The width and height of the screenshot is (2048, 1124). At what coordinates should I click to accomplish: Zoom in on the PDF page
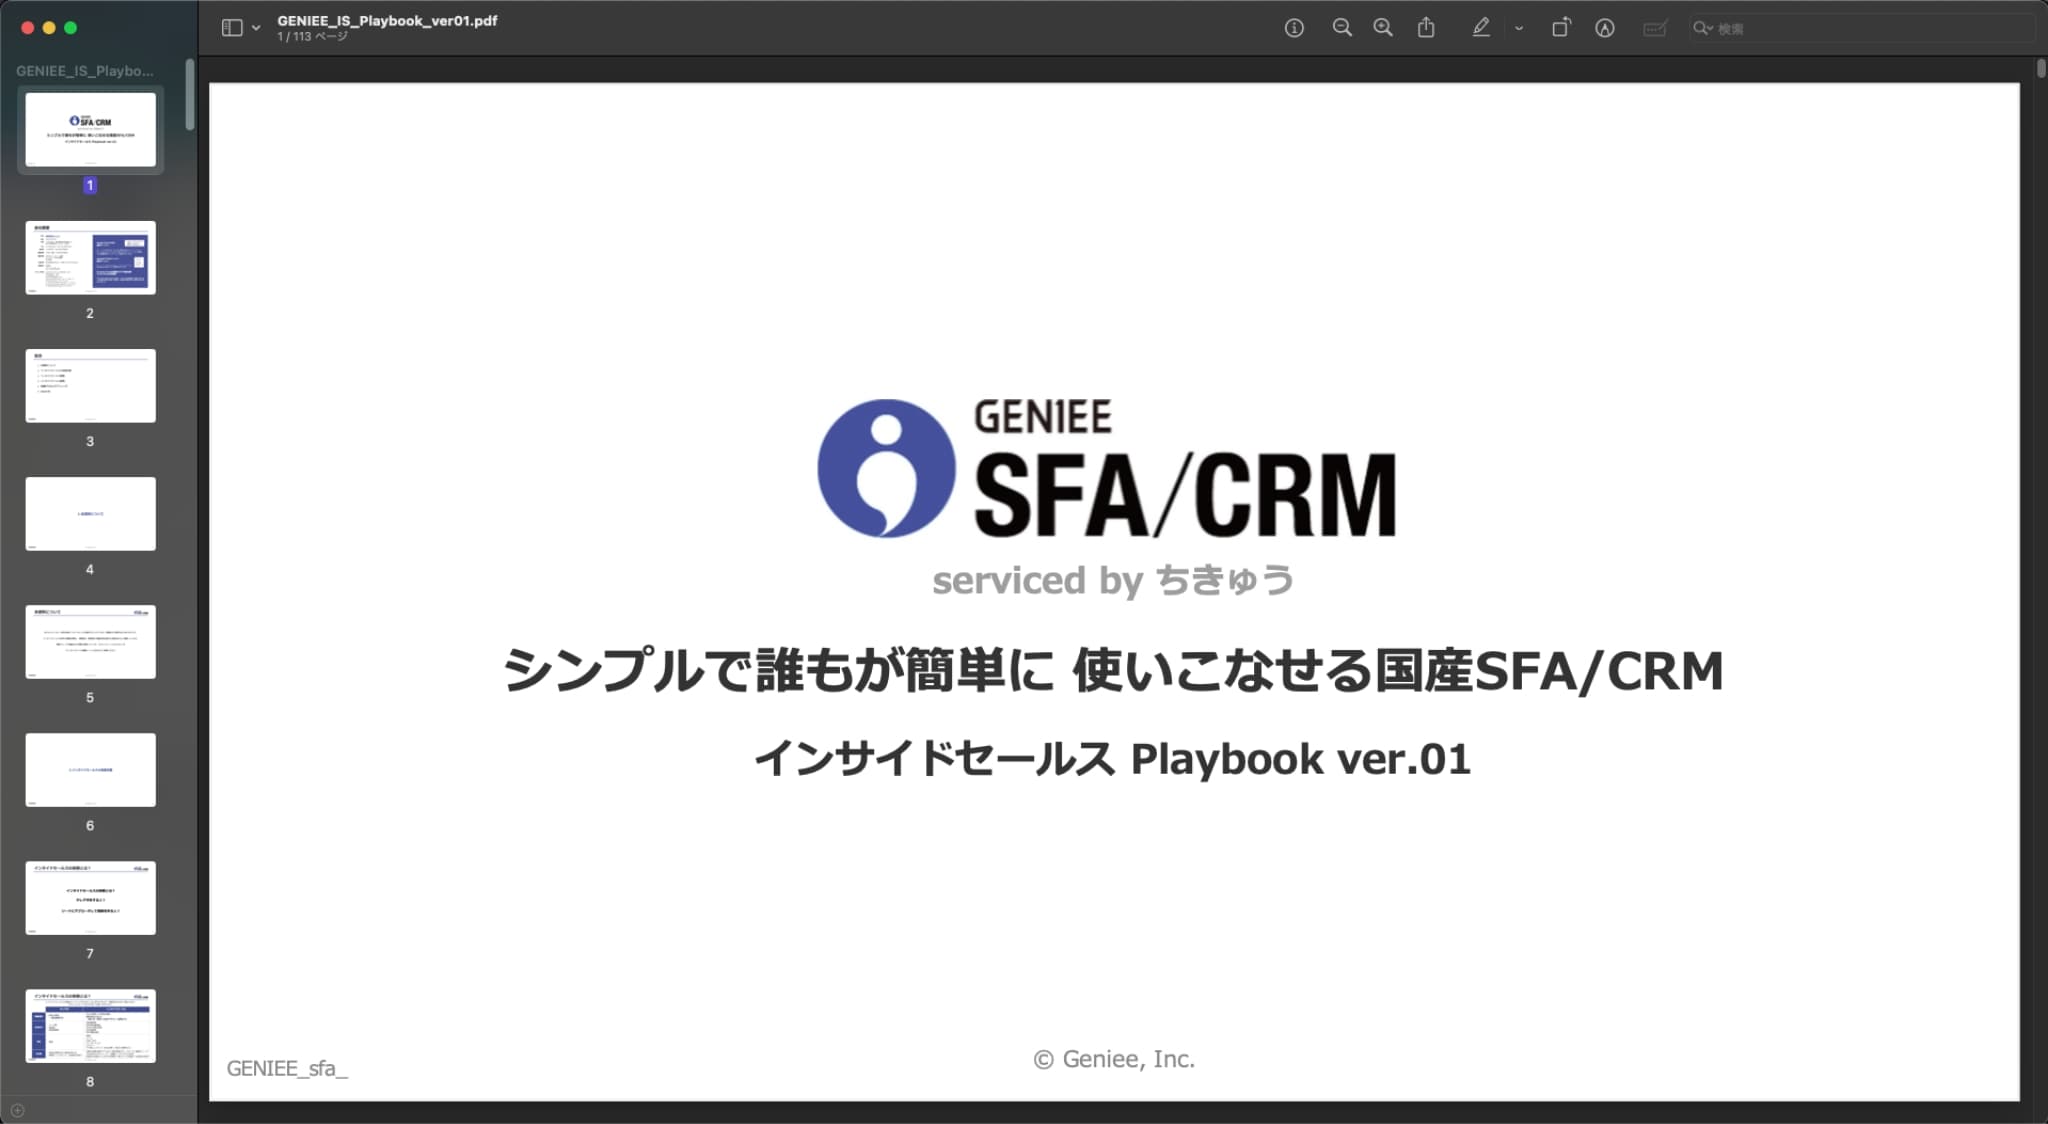click(x=1383, y=28)
